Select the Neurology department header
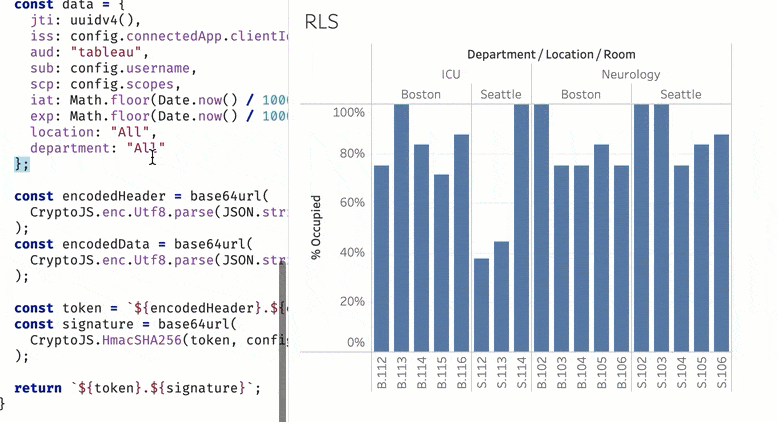Screen dimensions: 778x422 [x=630, y=75]
